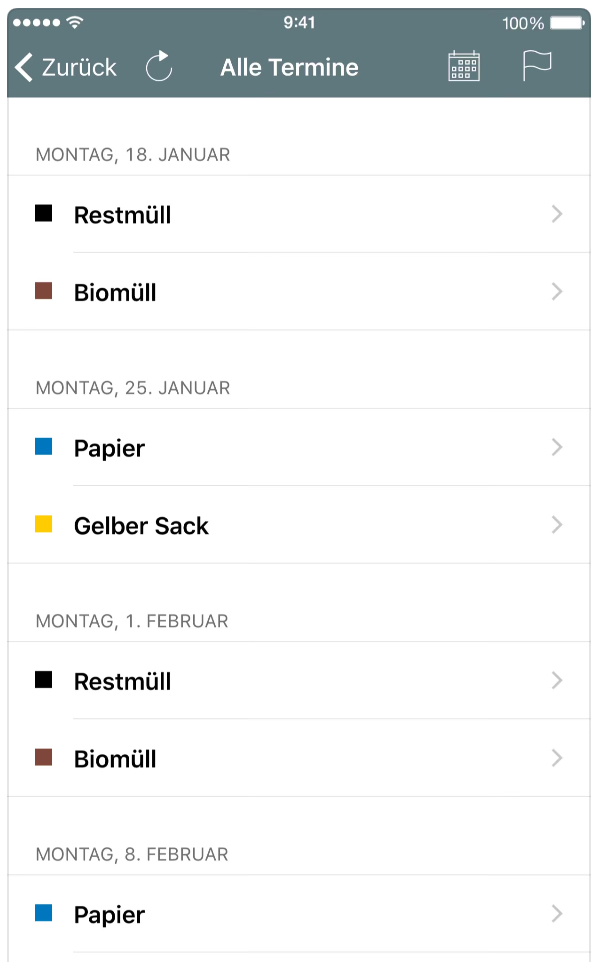Open Gelber Sack details chevron
Screen dimensions: 604x962
click(x=557, y=525)
